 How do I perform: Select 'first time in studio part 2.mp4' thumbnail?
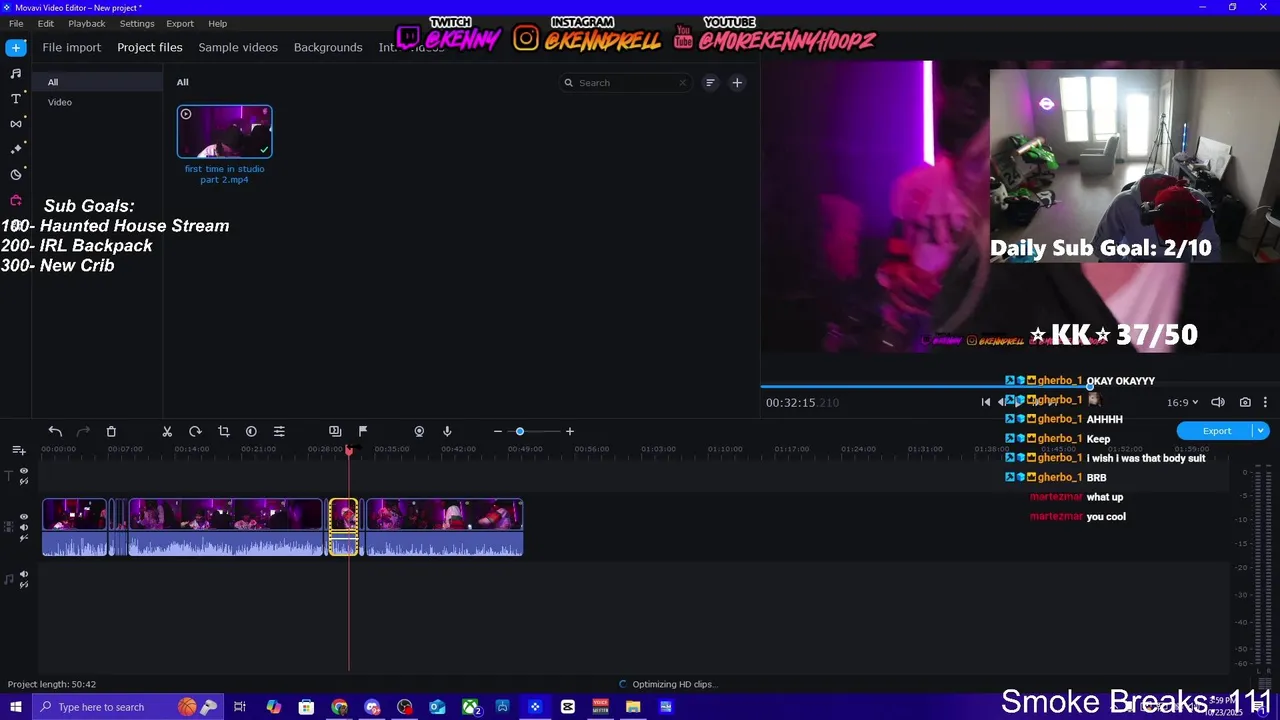(225, 131)
